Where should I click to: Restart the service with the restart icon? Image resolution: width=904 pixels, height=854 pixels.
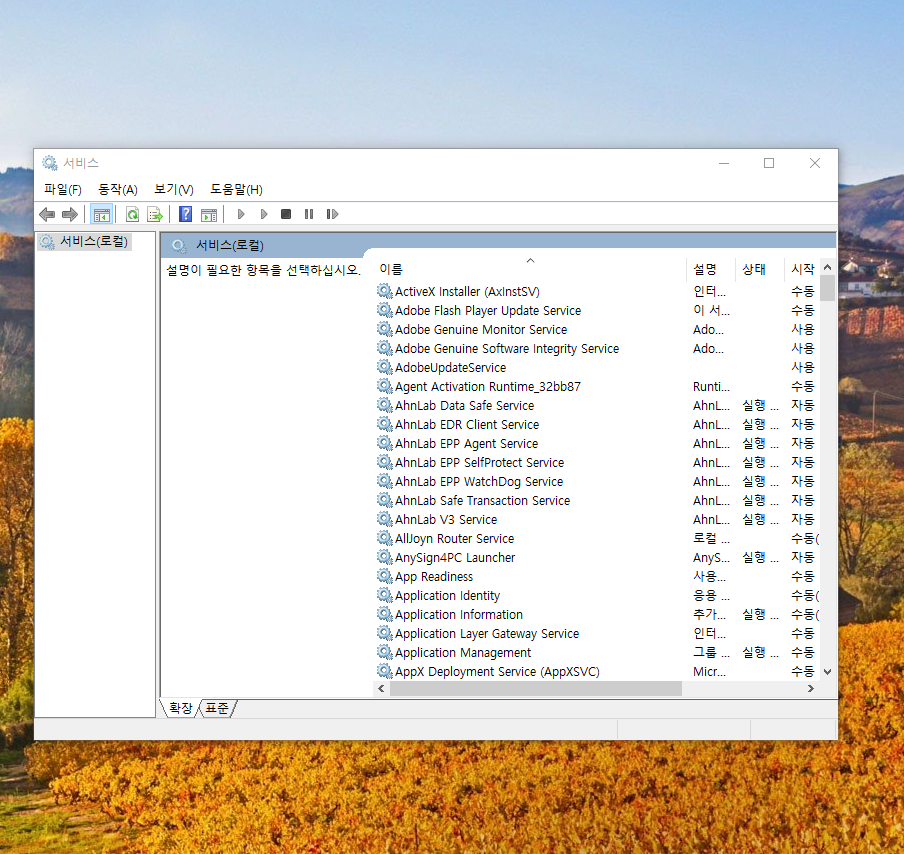pos(332,215)
